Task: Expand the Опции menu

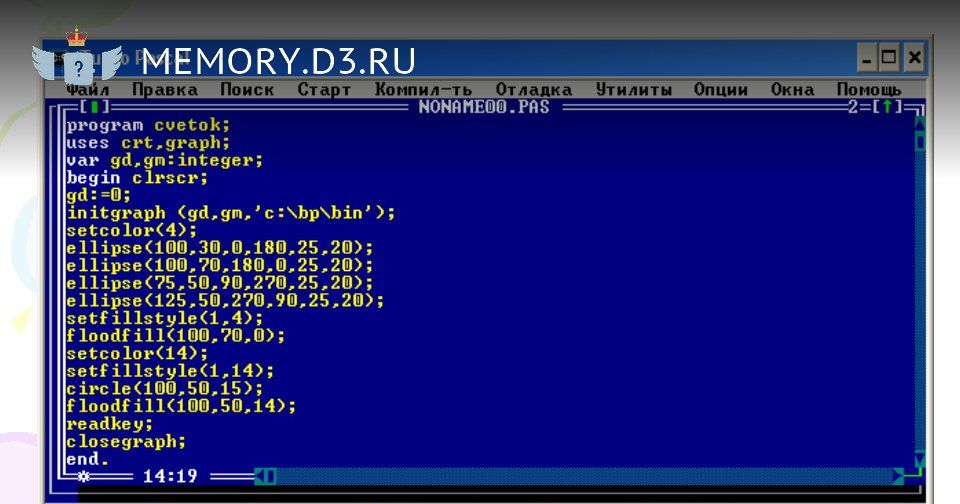Action: (x=720, y=90)
